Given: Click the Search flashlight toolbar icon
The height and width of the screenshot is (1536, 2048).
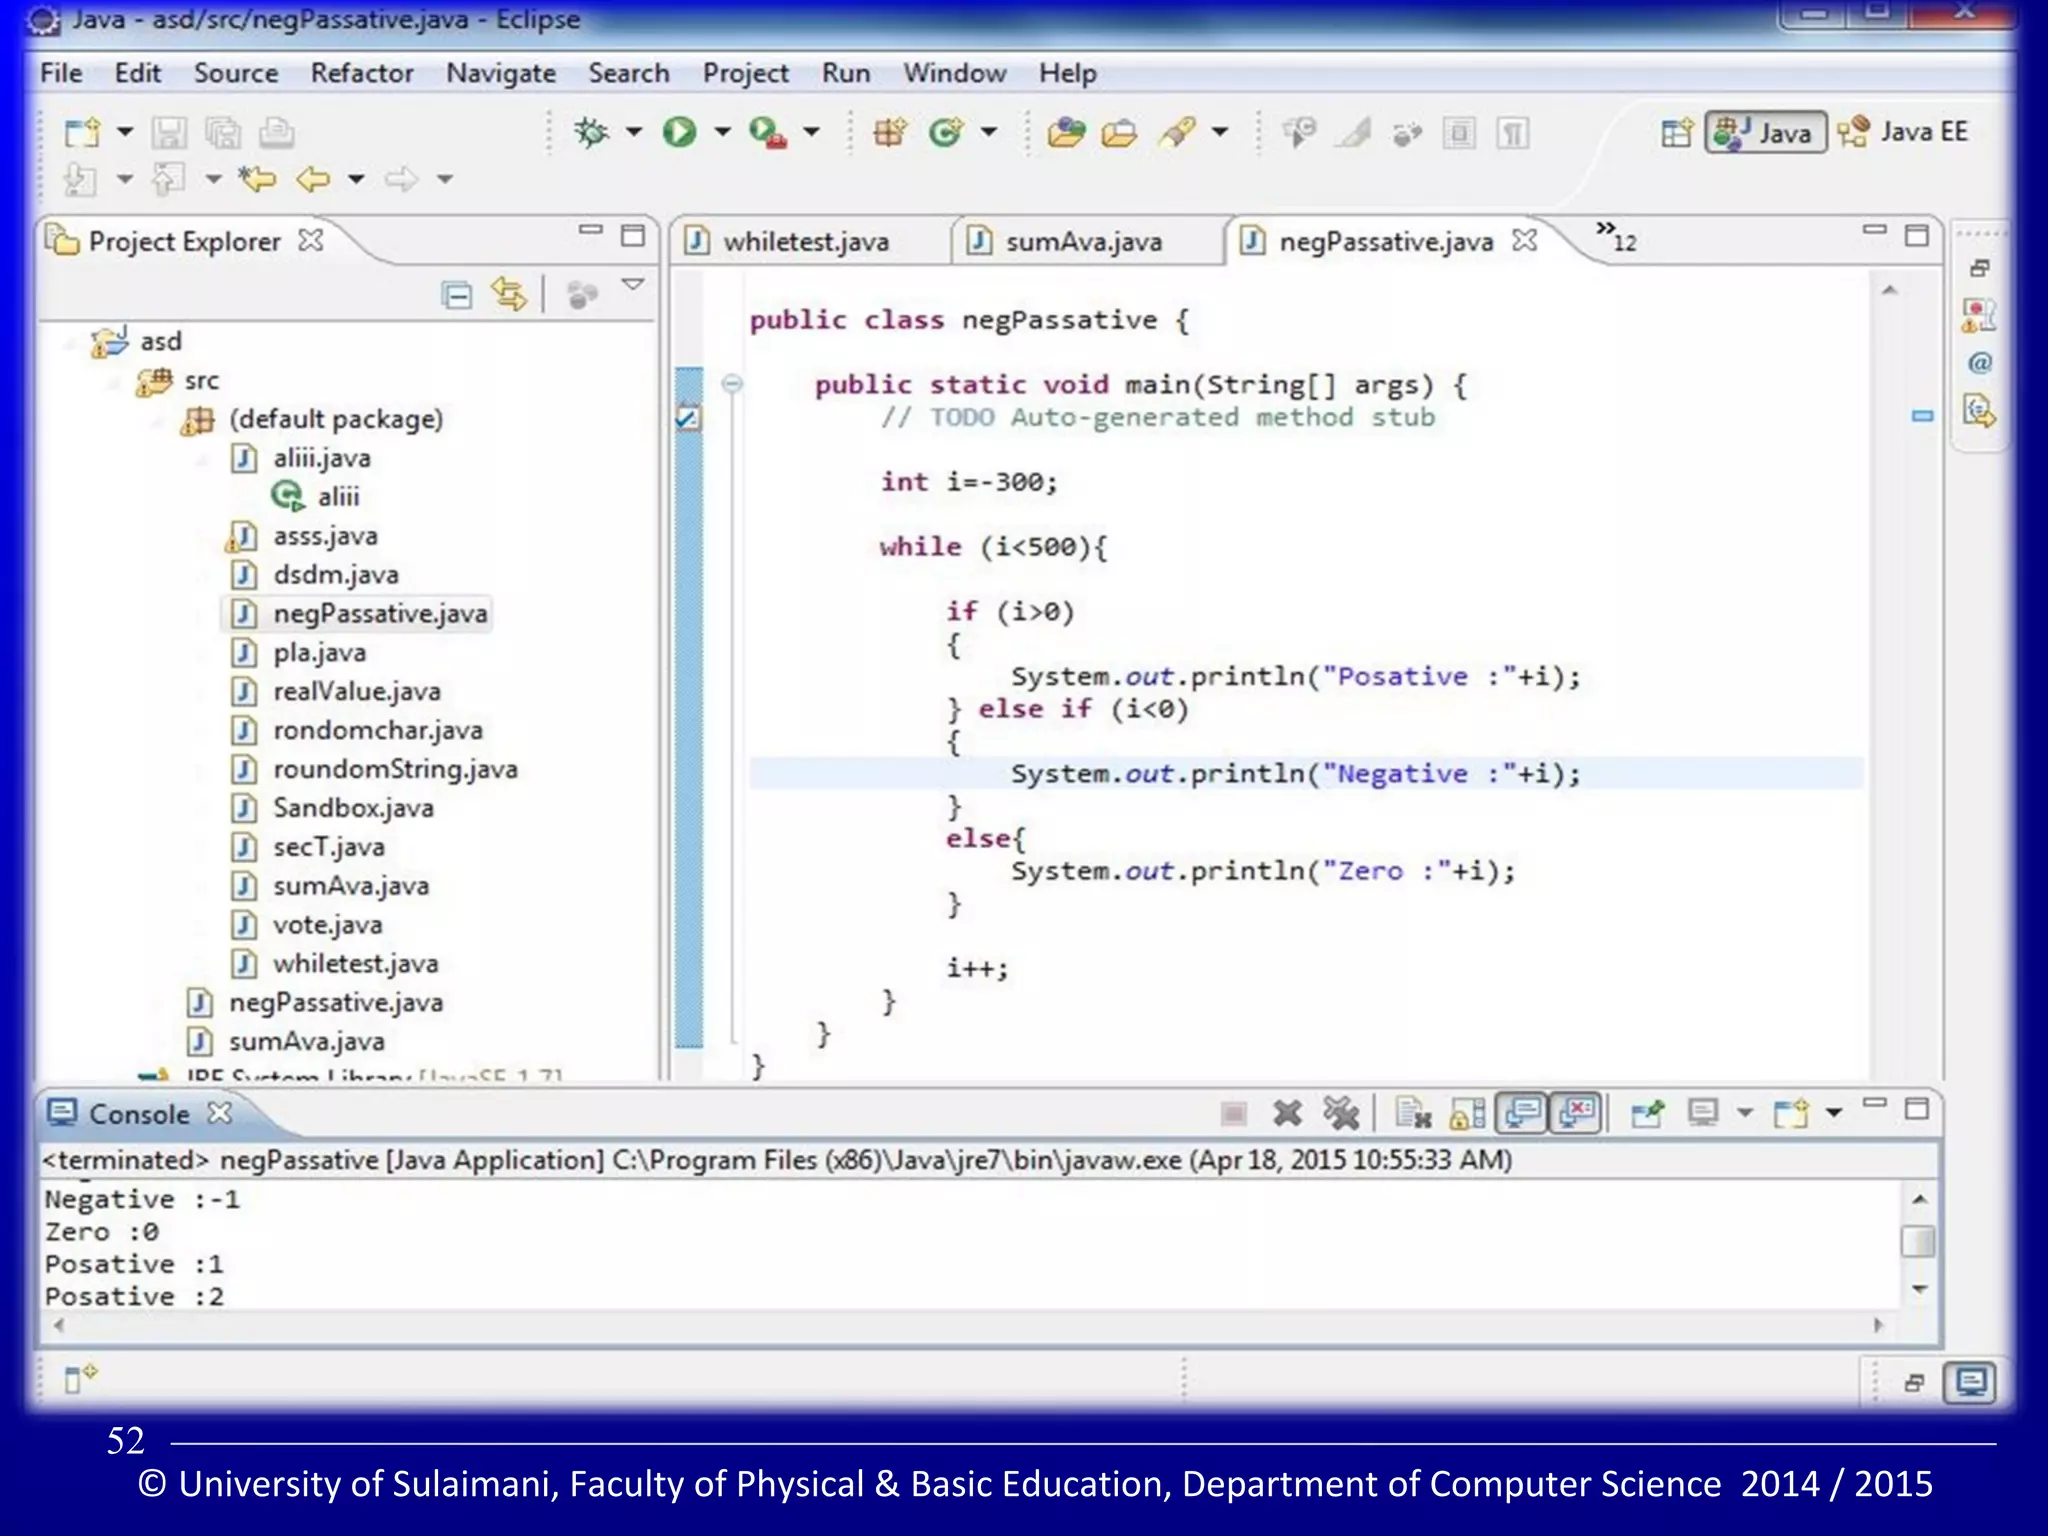Looking at the screenshot, I should click(x=1177, y=132).
